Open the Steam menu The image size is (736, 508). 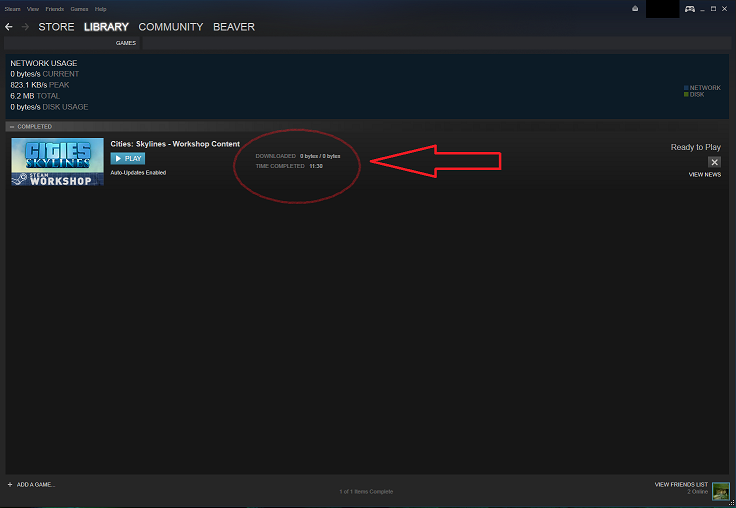point(12,9)
